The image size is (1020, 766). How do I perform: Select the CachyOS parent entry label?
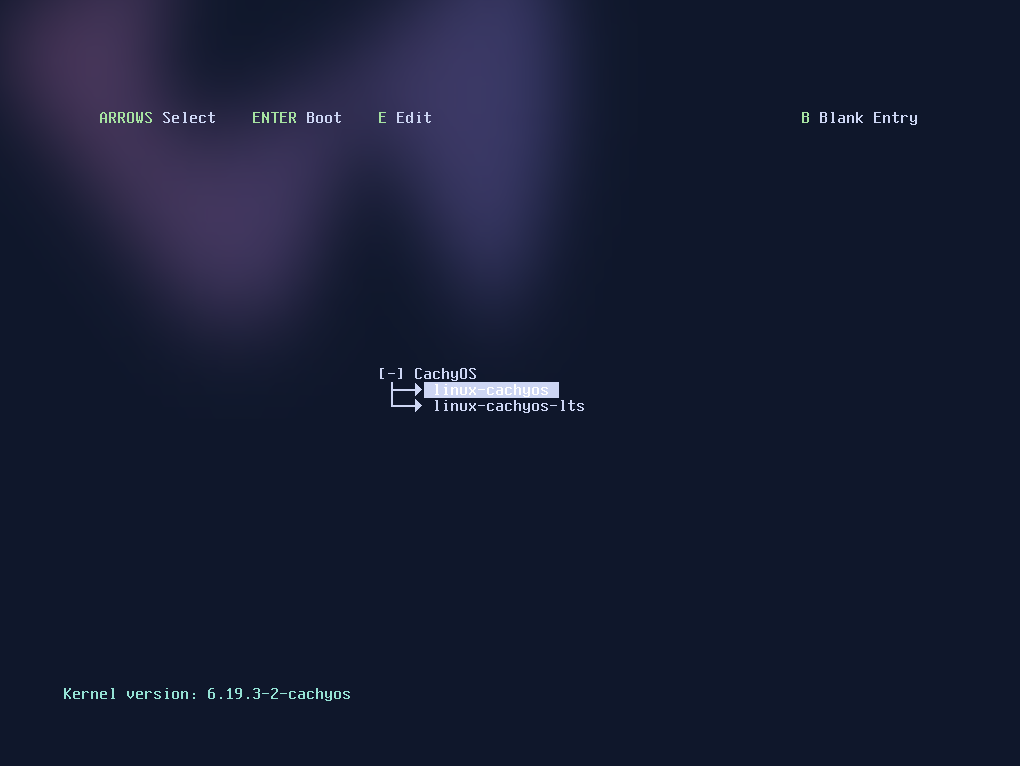point(445,374)
